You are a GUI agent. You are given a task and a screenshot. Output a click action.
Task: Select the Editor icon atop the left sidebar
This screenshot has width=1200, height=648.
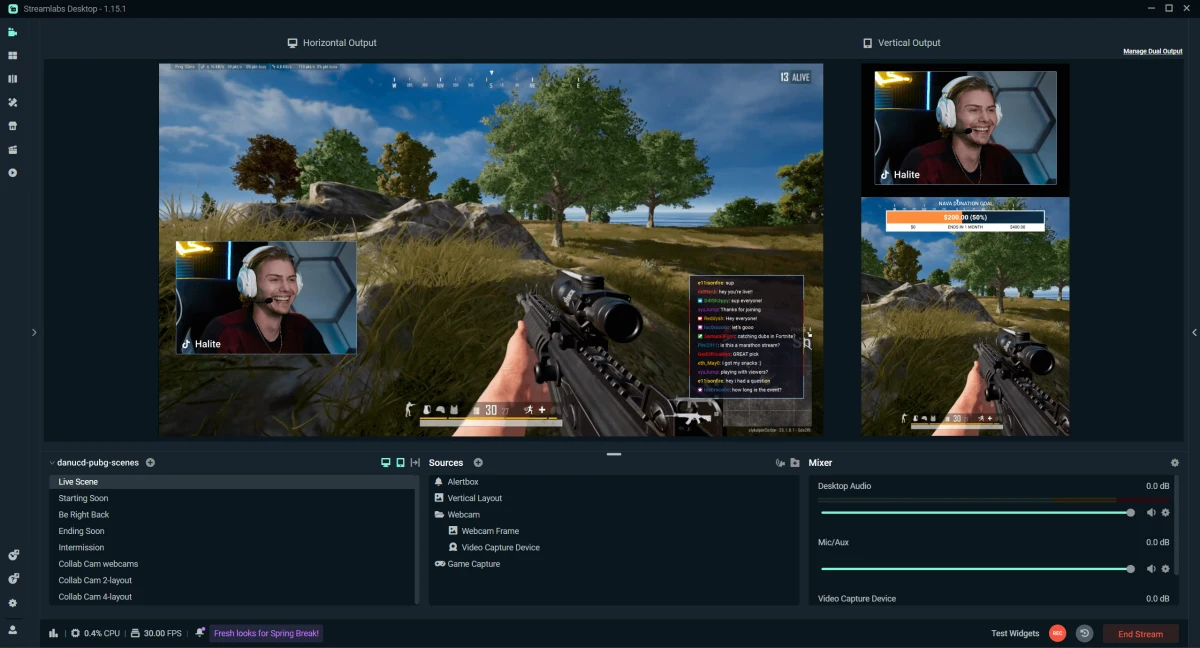(x=14, y=32)
